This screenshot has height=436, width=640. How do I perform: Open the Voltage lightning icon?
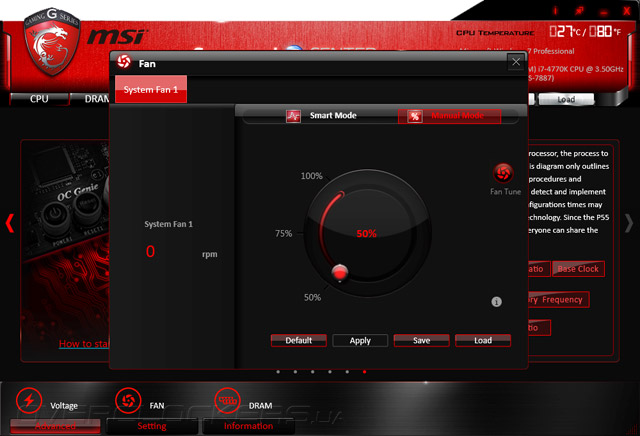coord(29,400)
